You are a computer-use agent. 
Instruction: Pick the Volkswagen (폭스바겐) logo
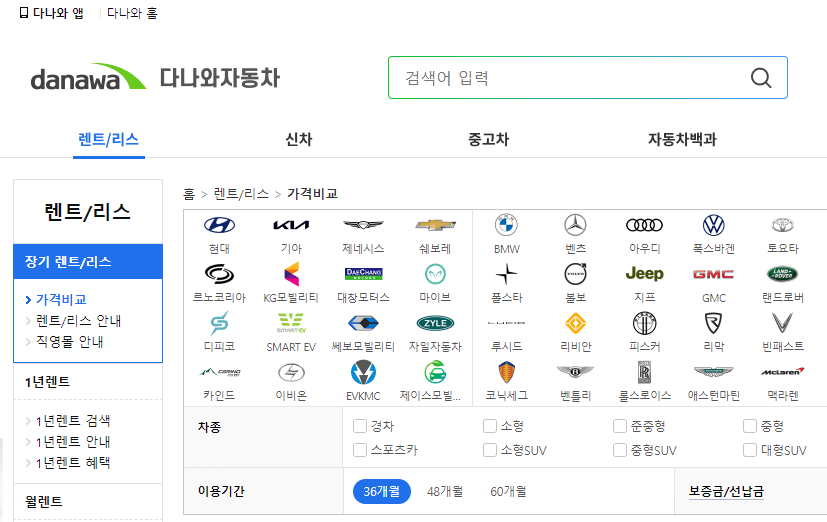(714, 225)
